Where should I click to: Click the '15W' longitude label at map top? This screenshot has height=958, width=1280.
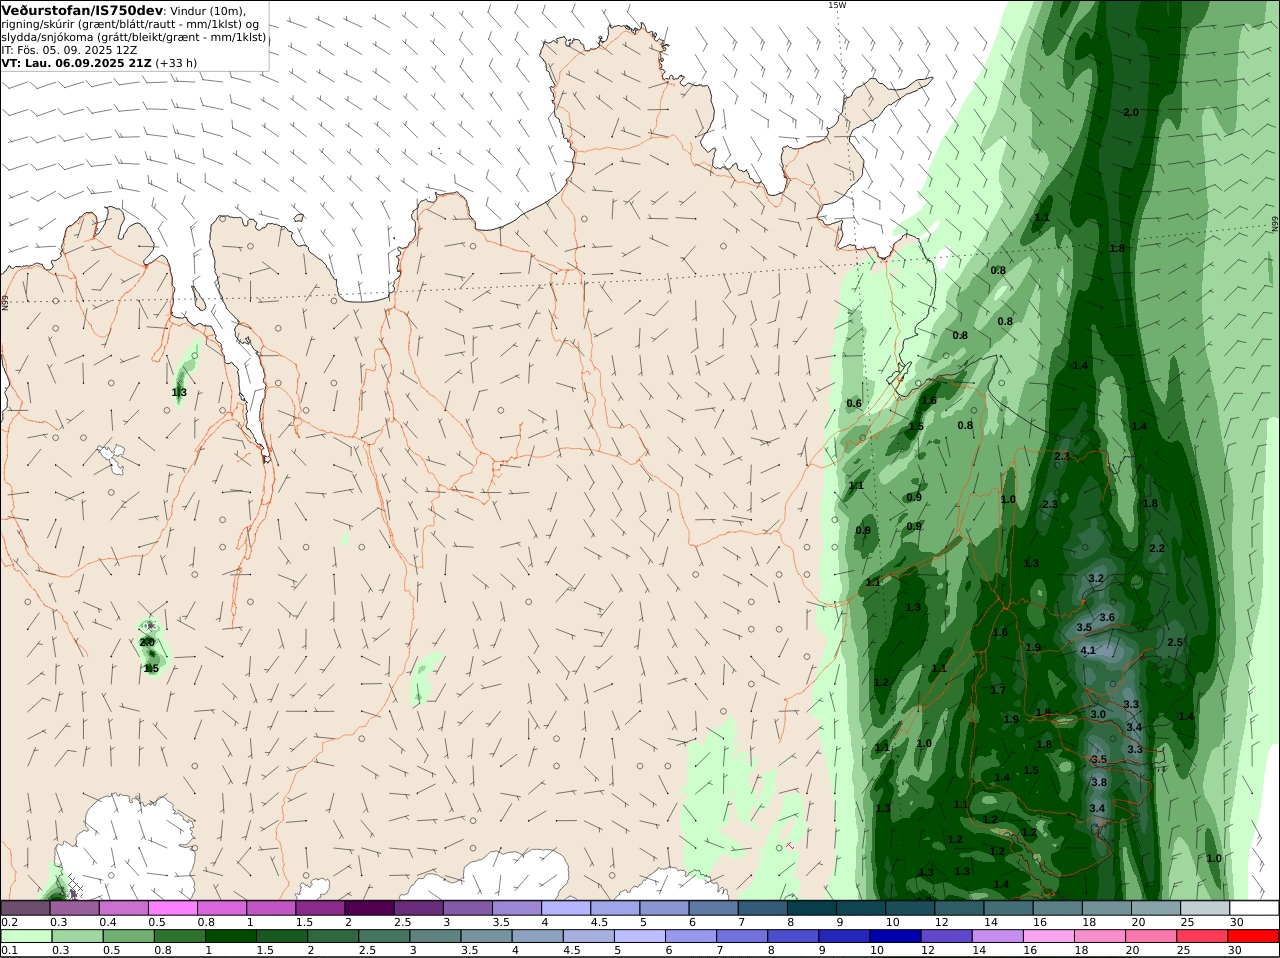coord(836,5)
